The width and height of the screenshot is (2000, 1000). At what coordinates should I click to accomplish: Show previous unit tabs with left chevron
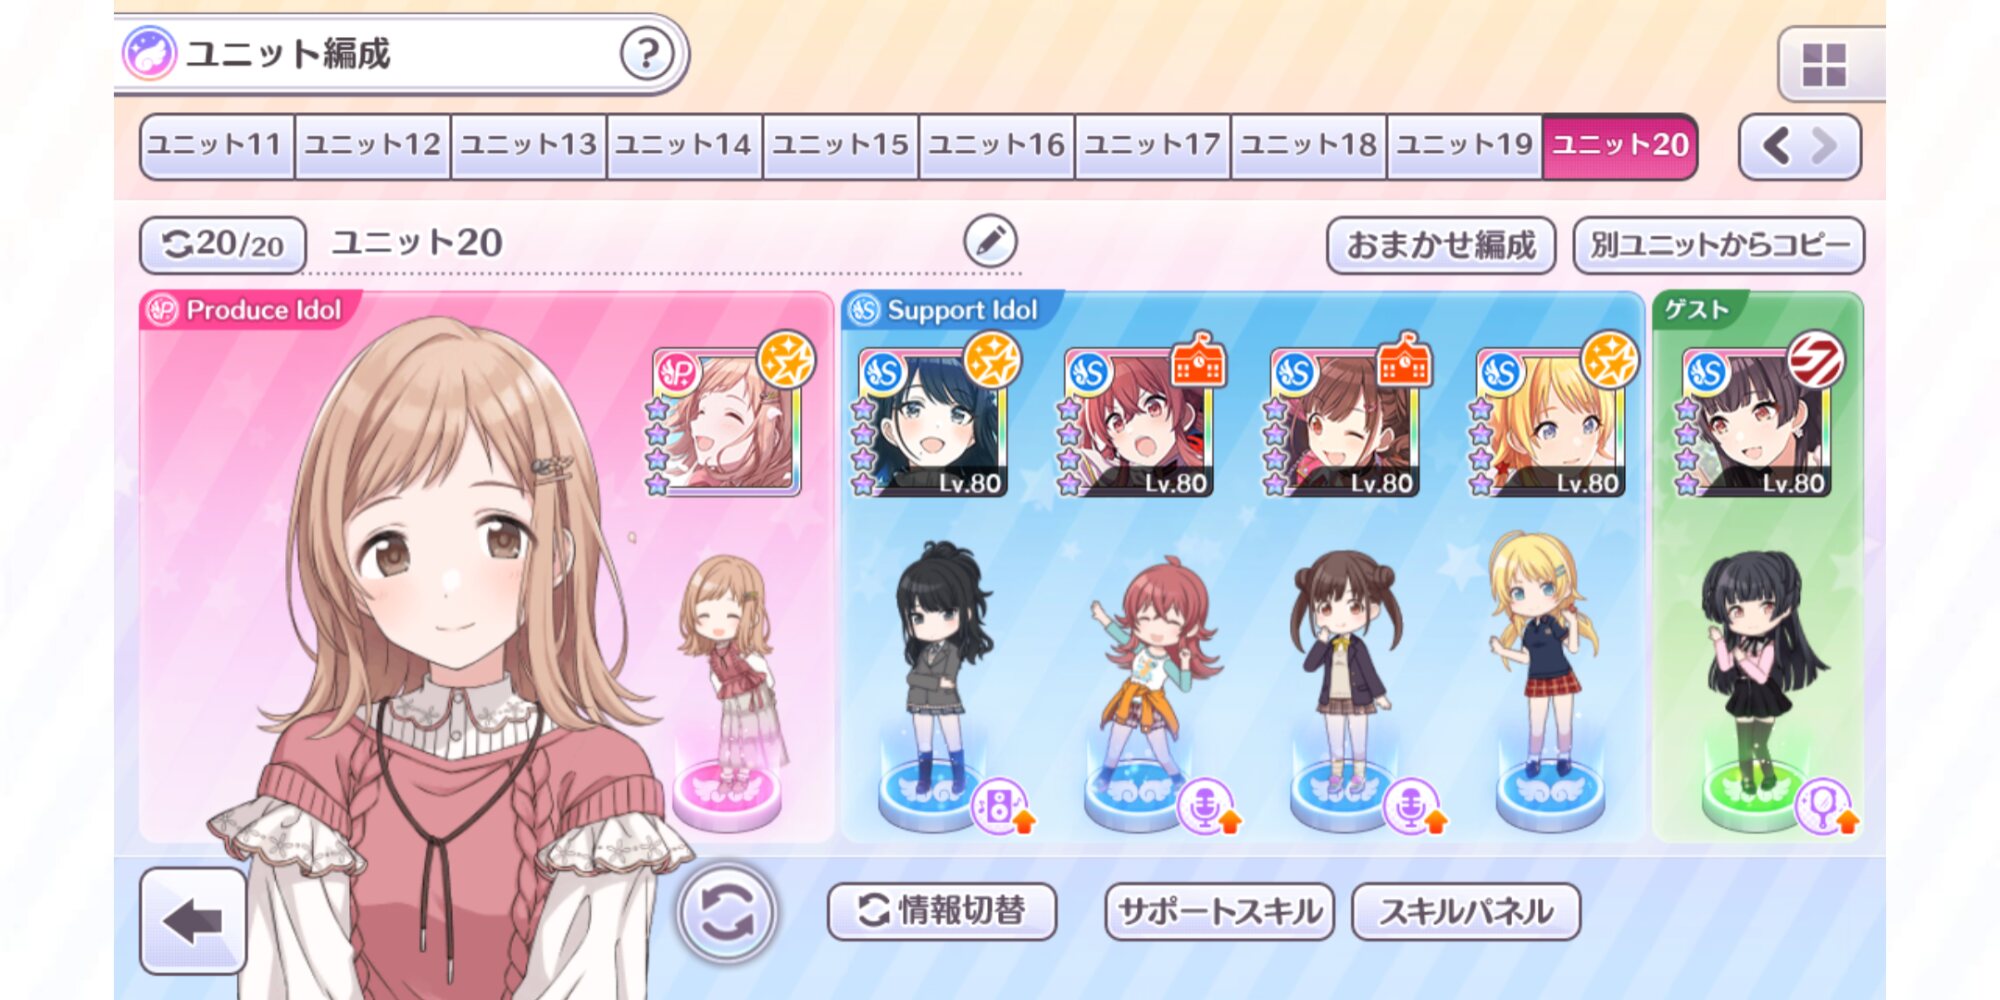[x=1776, y=146]
